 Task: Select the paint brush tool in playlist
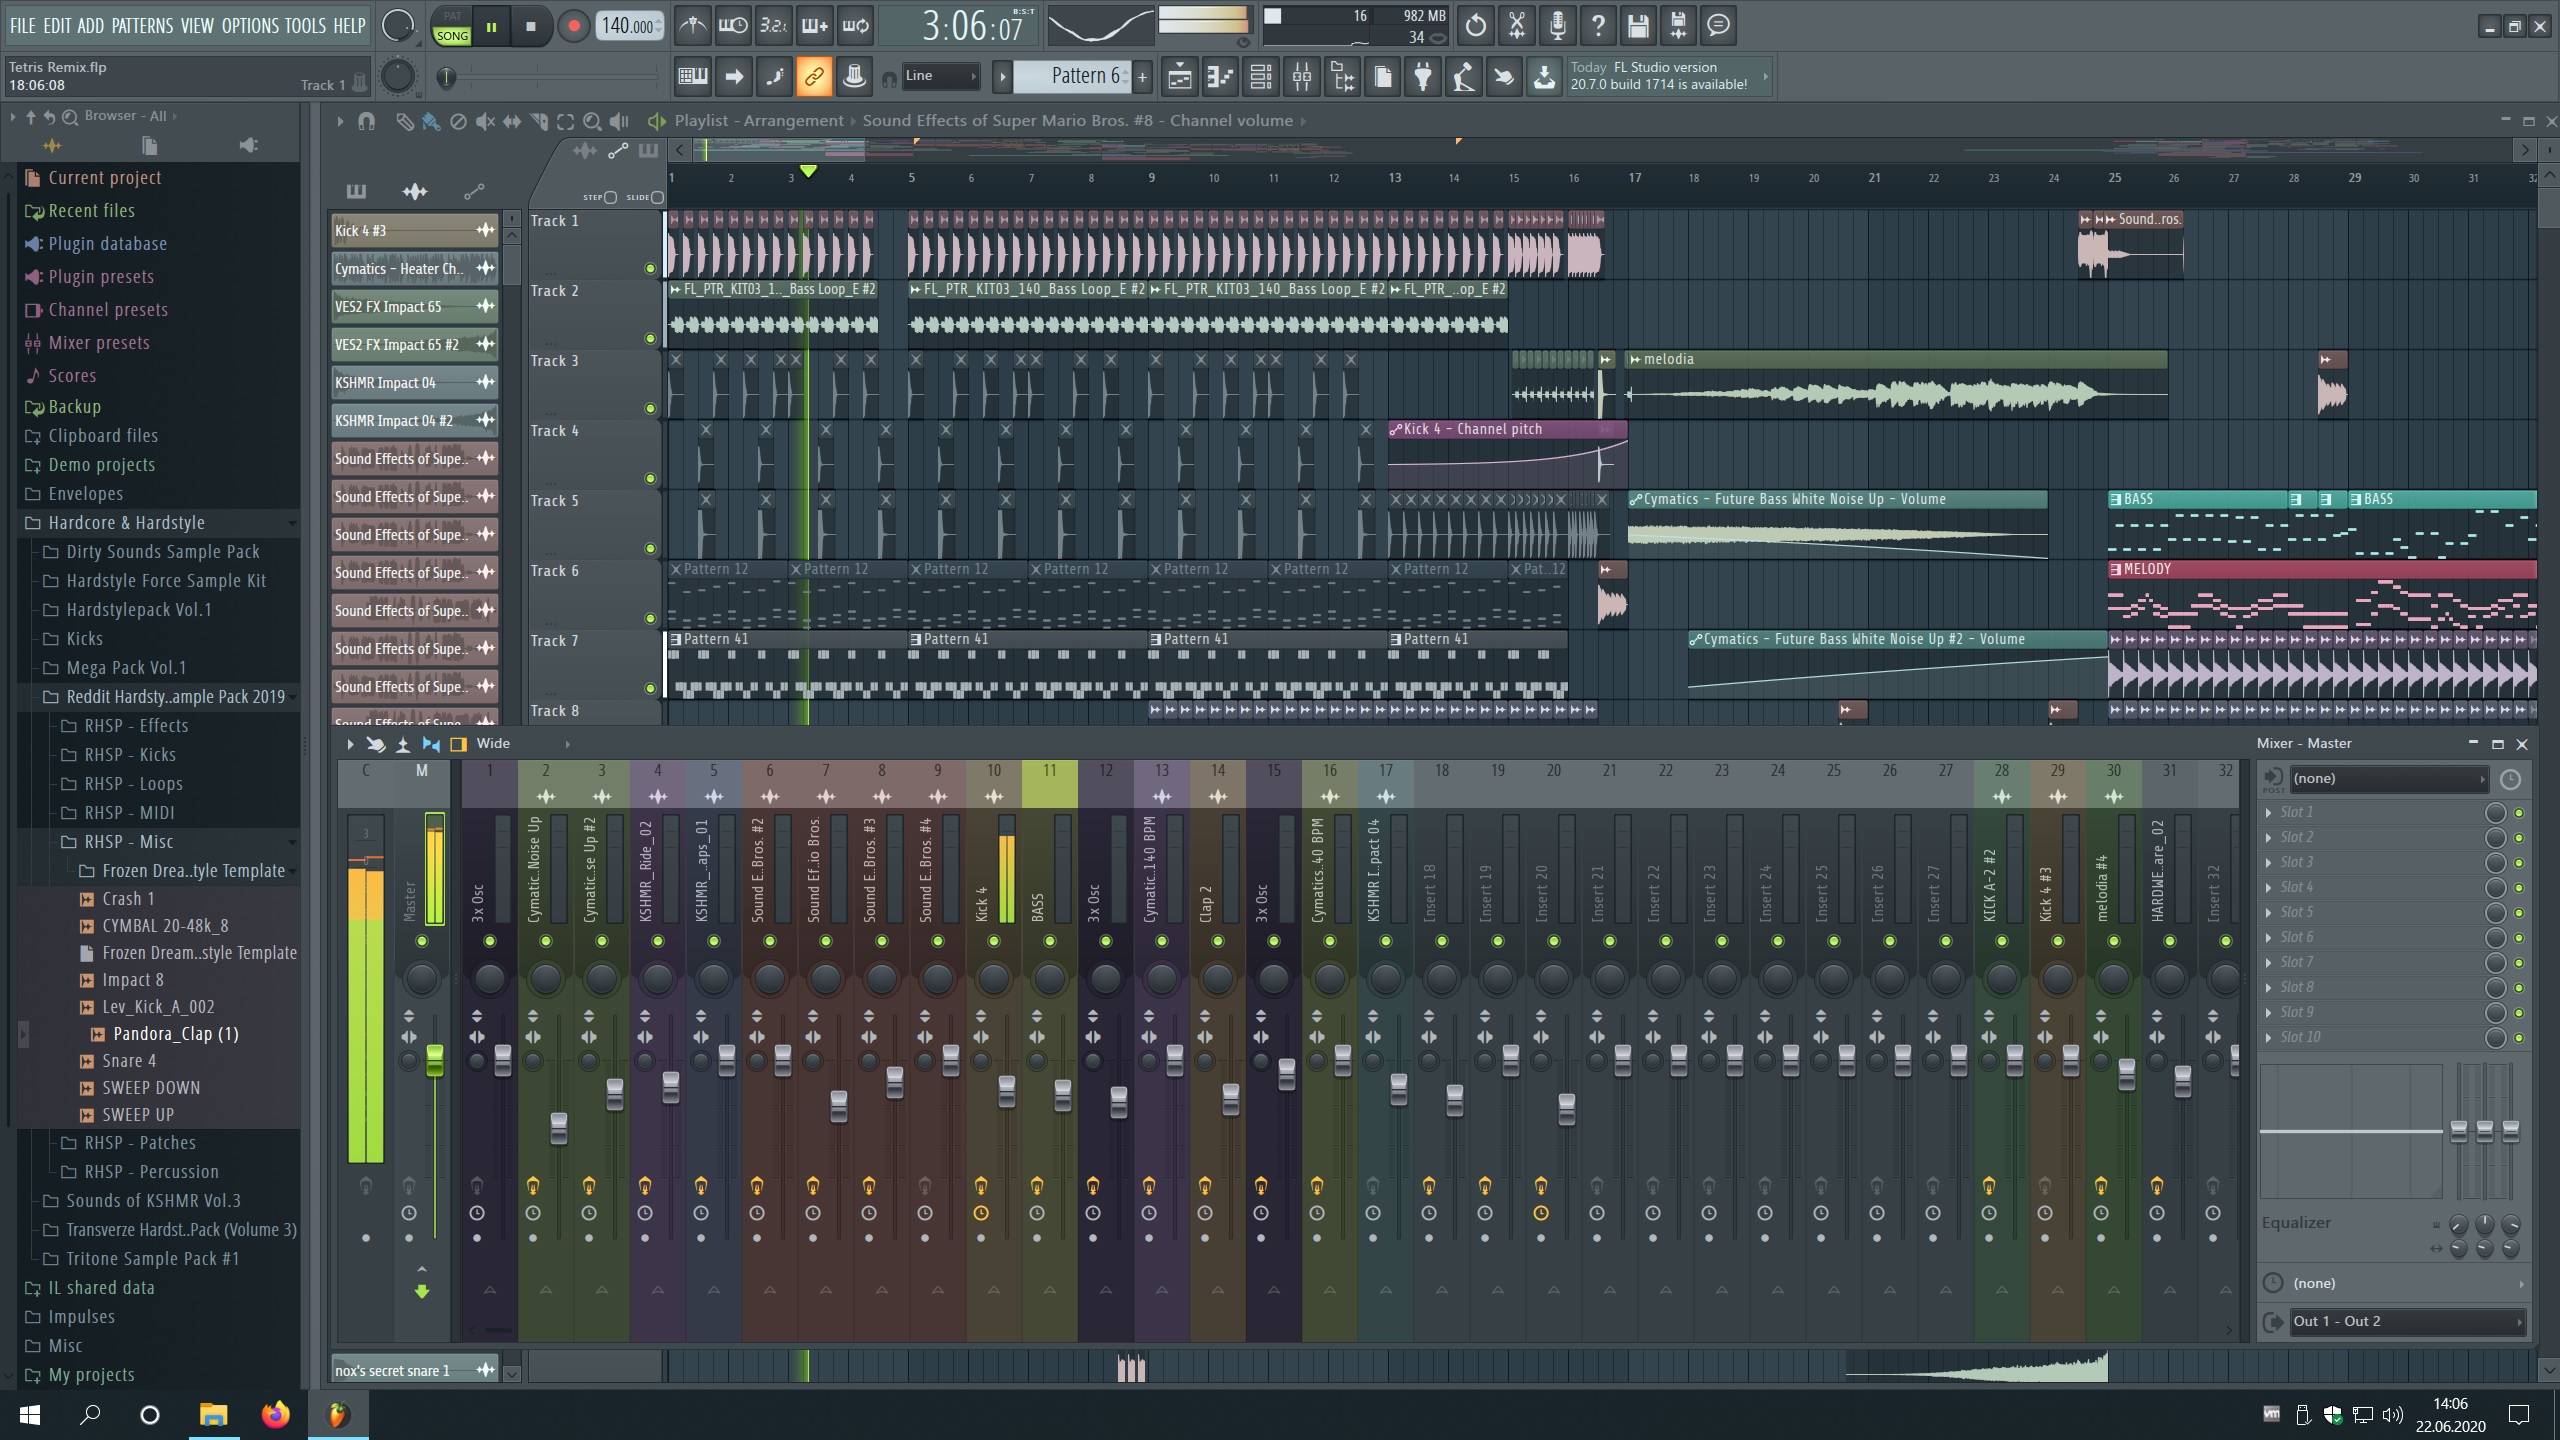pyautogui.click(x=431, y=122)
